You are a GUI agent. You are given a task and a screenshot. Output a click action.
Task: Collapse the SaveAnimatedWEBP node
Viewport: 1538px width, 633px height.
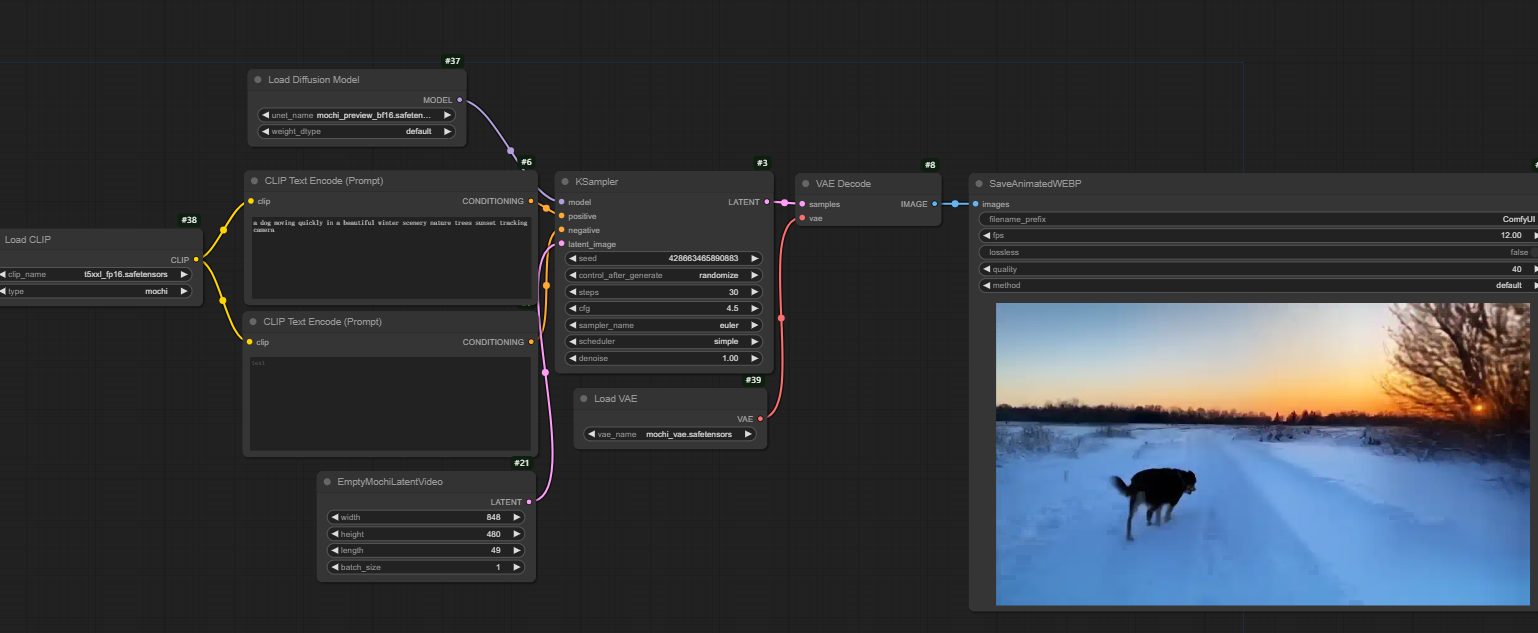(x=979, y=184)
